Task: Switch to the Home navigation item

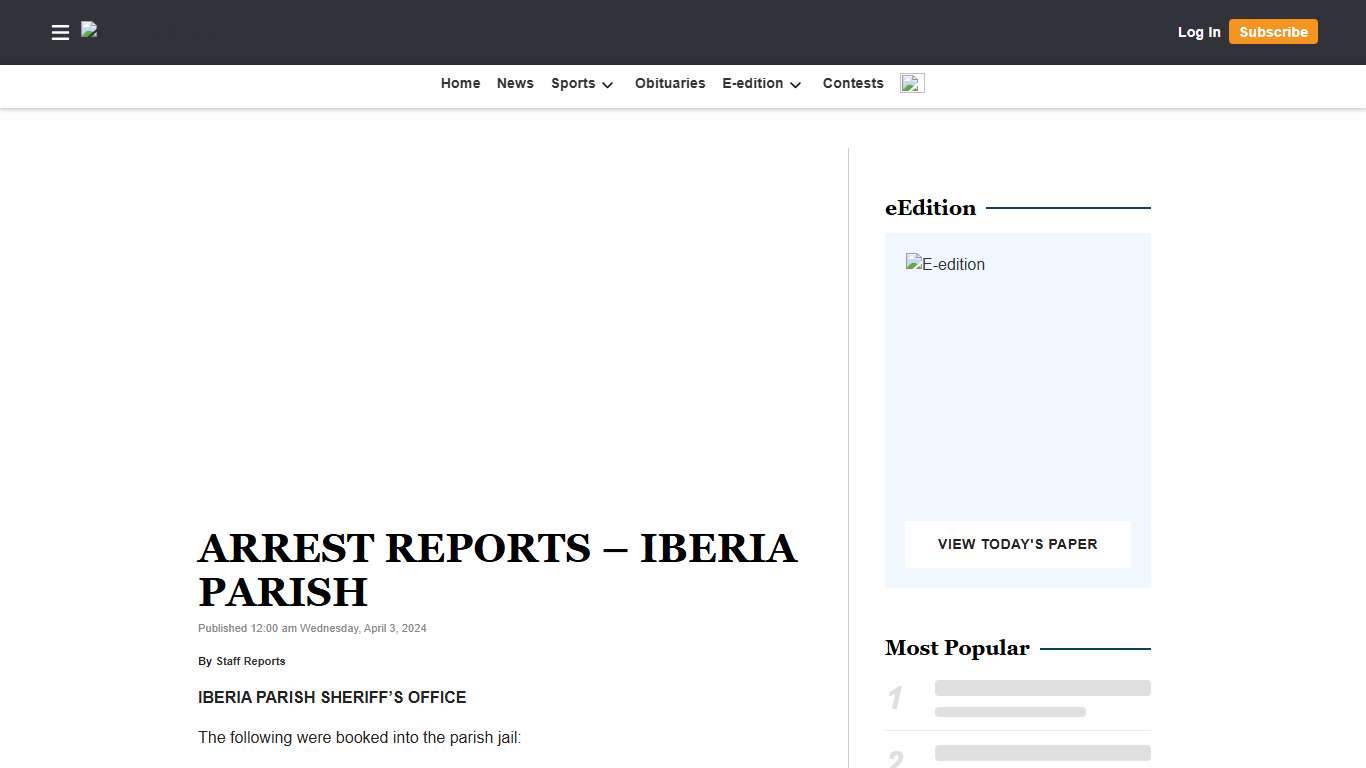Action: (x=460, y=83)
